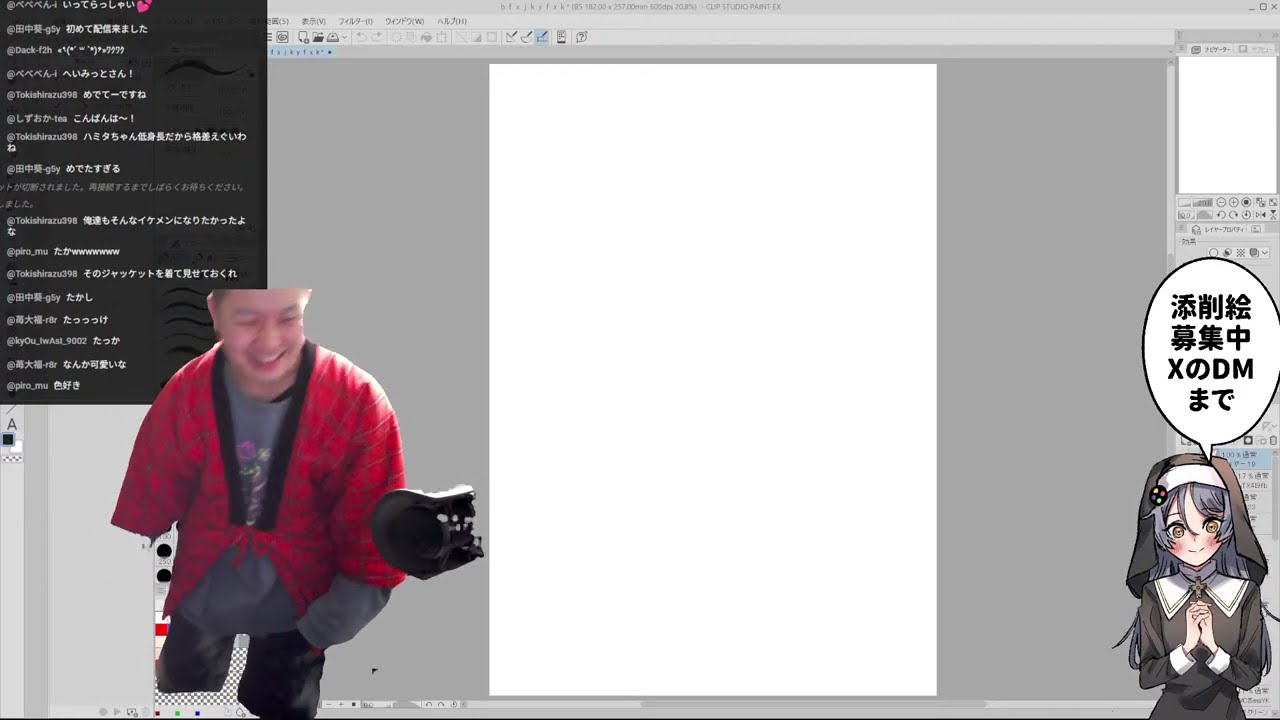Click the smartphone companion mode icon
1280x720 pixels.
point(561,37)
